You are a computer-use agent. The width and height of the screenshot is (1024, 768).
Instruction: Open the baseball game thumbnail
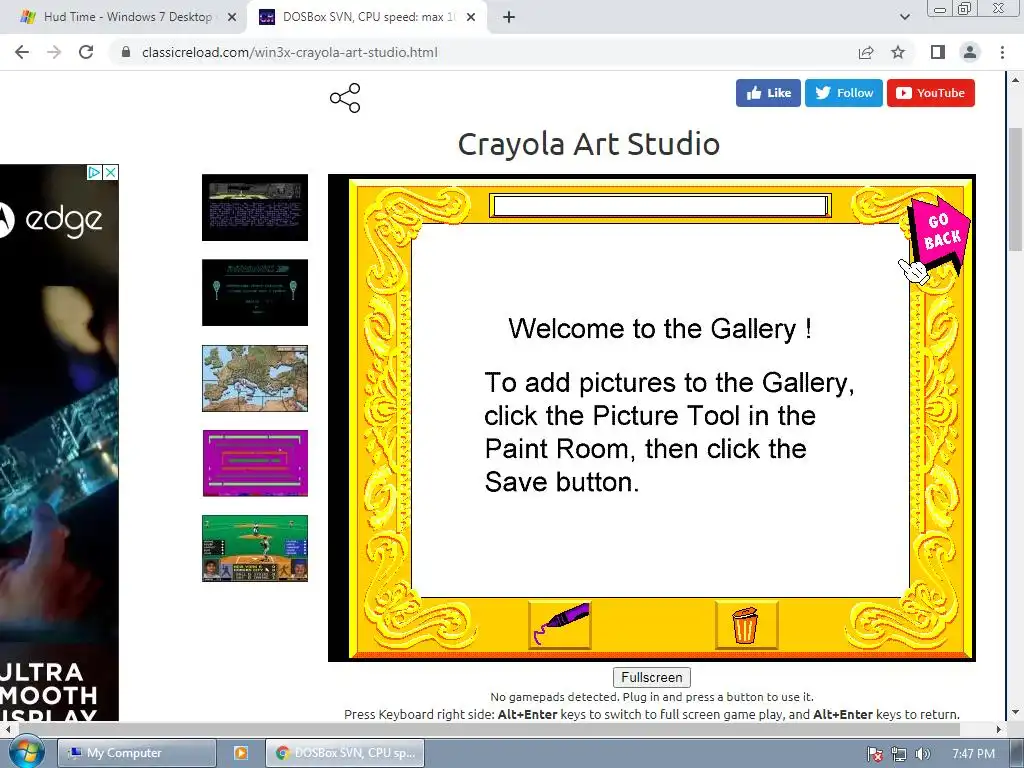pyautogui.click(x=255, y=549)
